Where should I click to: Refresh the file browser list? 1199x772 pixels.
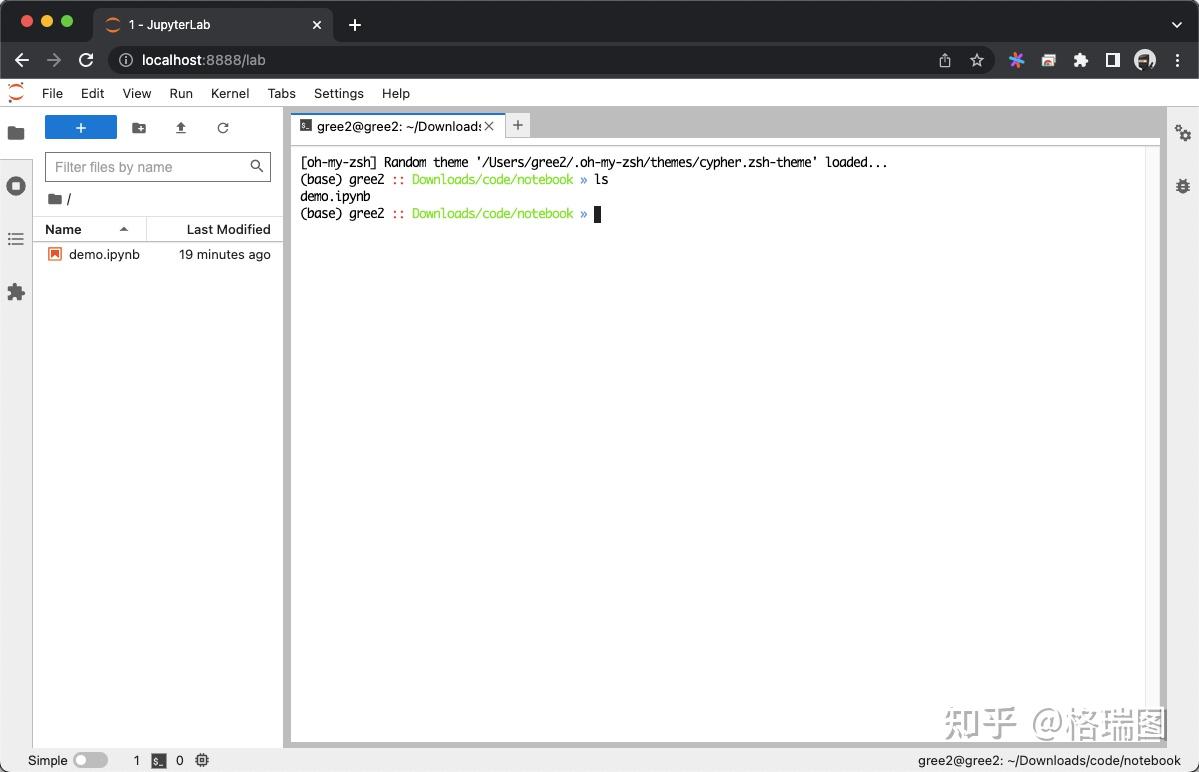(x=223, y=128)
